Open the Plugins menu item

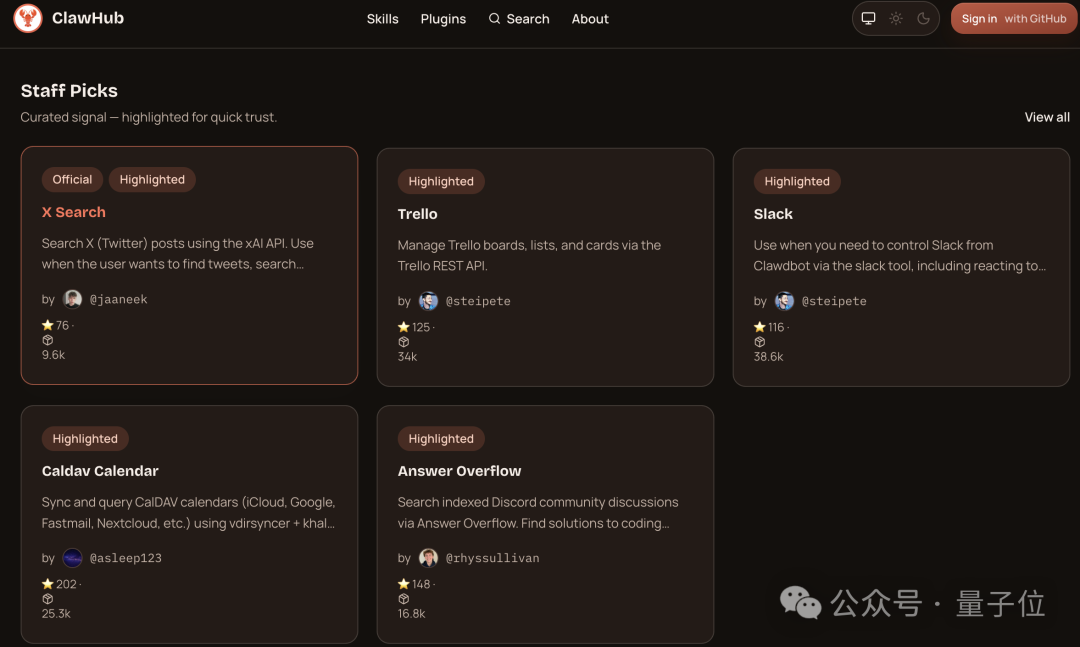coord(443,19)
